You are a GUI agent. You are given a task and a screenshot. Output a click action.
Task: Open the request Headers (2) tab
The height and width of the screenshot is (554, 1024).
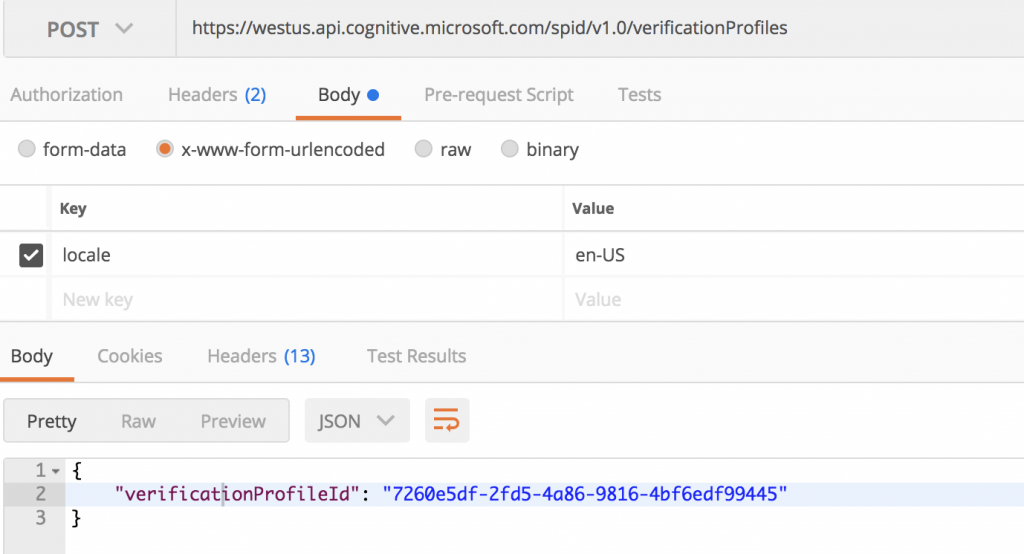click(x=217, y=95)
